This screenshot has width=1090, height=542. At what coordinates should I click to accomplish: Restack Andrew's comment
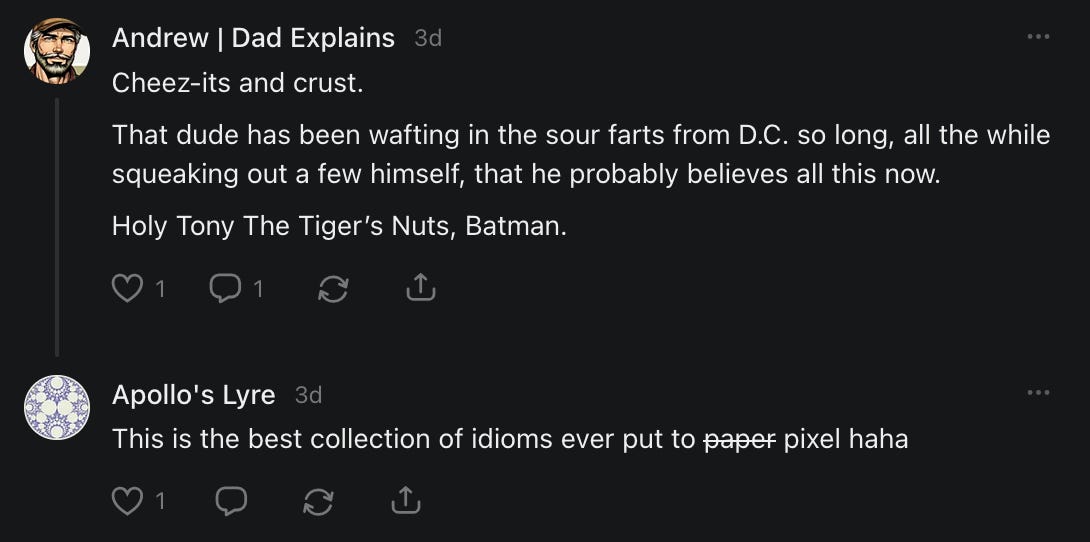coord(332,289)
